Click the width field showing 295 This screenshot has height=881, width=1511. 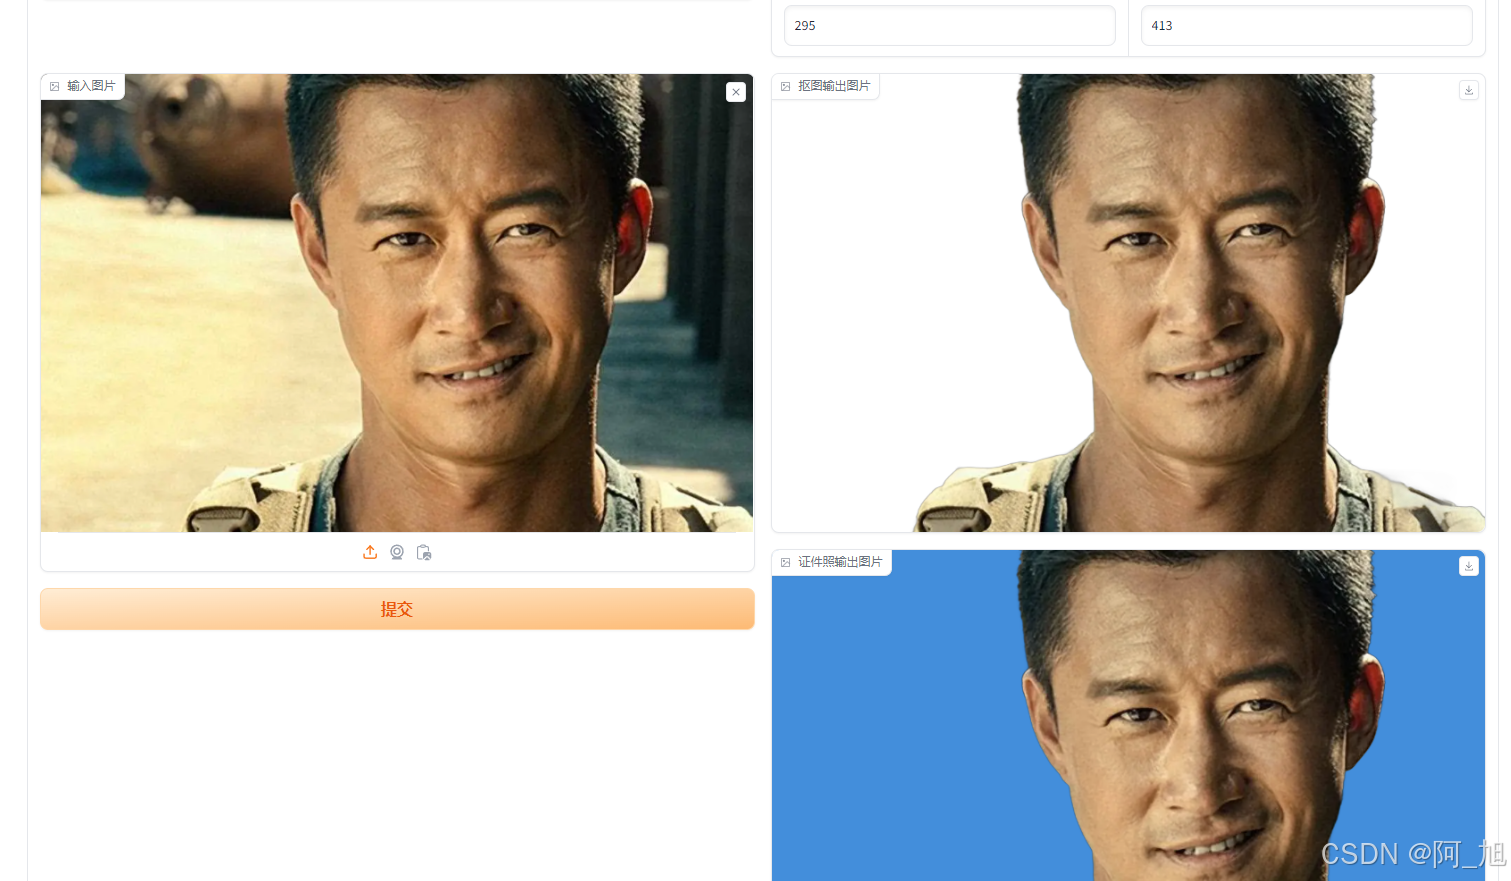[948, 25]
